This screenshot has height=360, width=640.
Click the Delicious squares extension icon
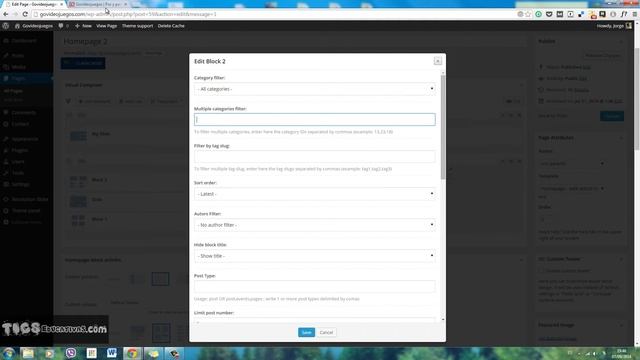pos(581,14)
